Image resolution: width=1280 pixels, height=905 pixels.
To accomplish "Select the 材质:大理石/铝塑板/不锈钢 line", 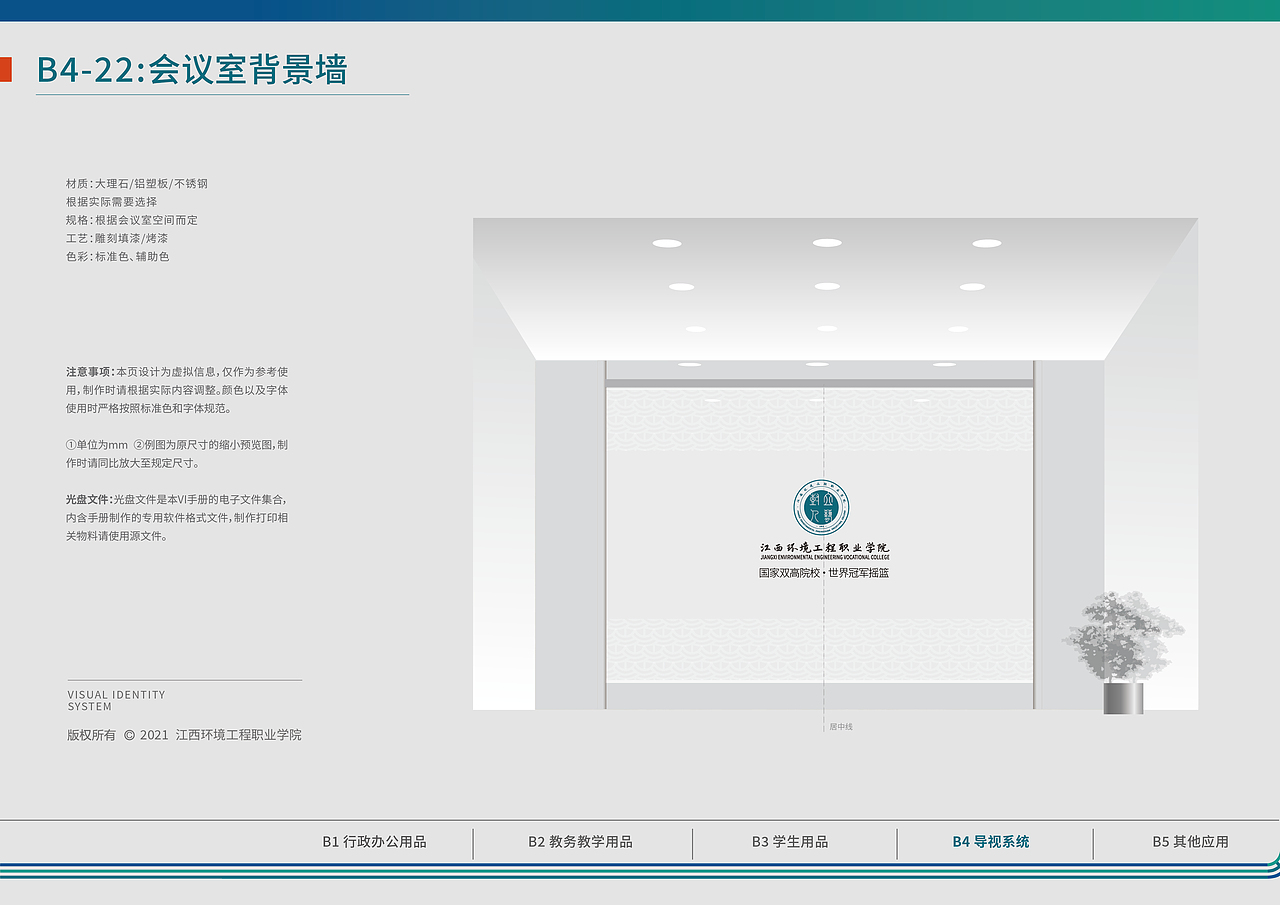I will 137,184.
